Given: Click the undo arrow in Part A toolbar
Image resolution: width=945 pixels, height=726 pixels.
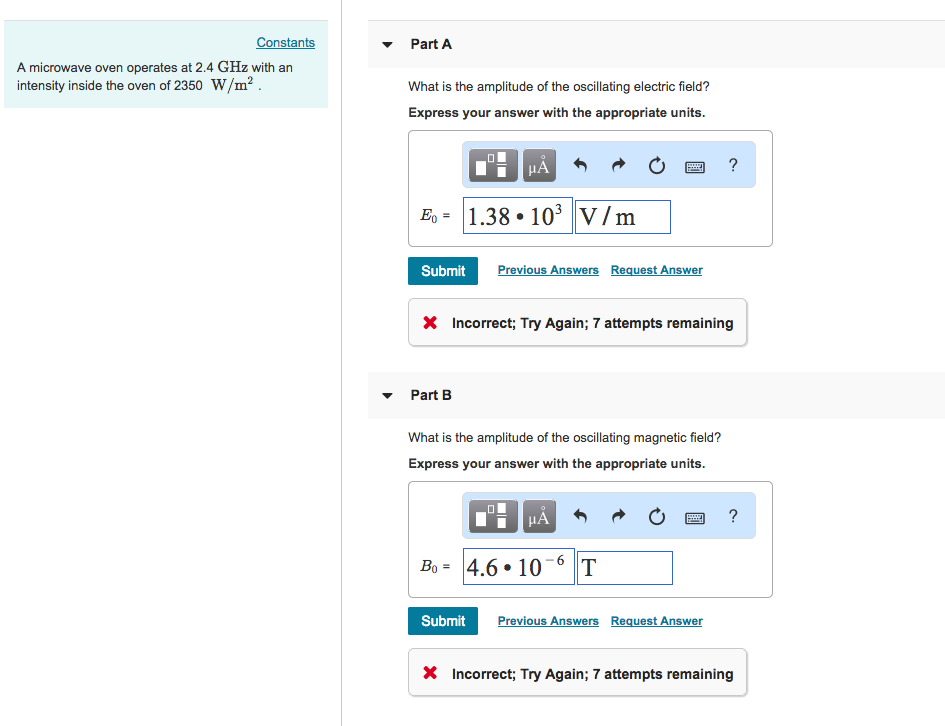Looking at the screenshot, I should pos(580,166).
